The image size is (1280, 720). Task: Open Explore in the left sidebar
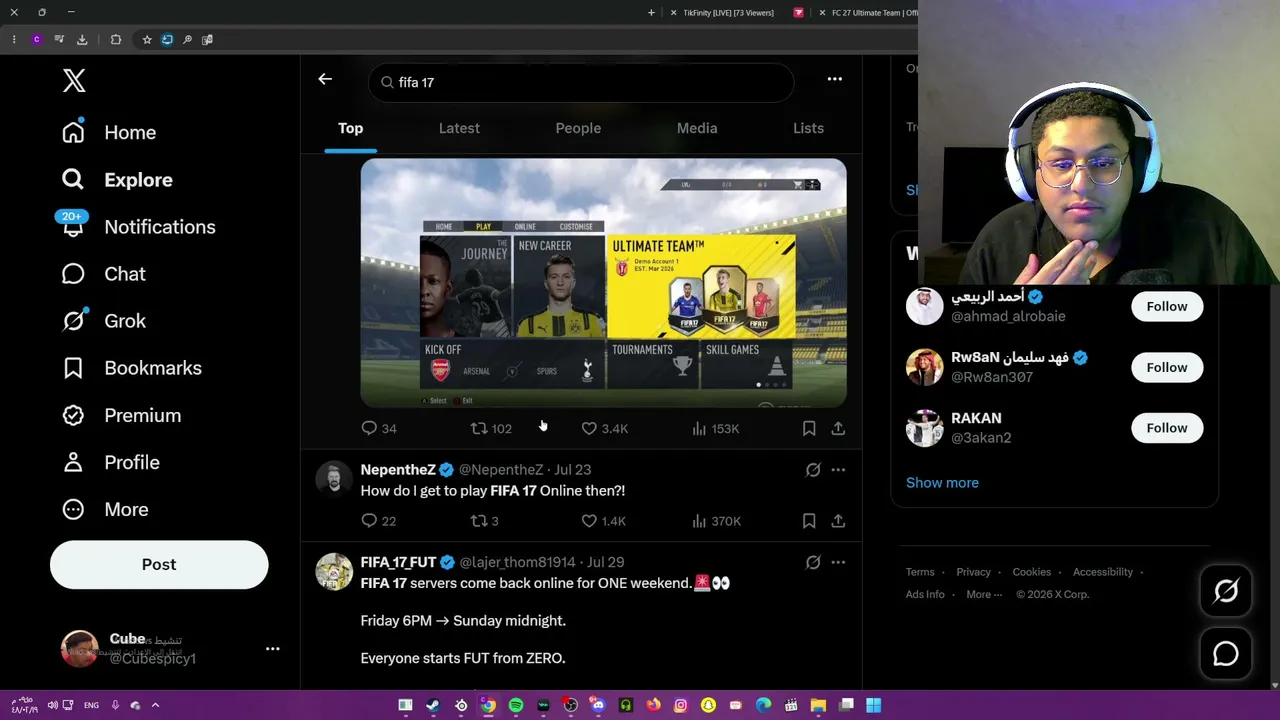117,180
